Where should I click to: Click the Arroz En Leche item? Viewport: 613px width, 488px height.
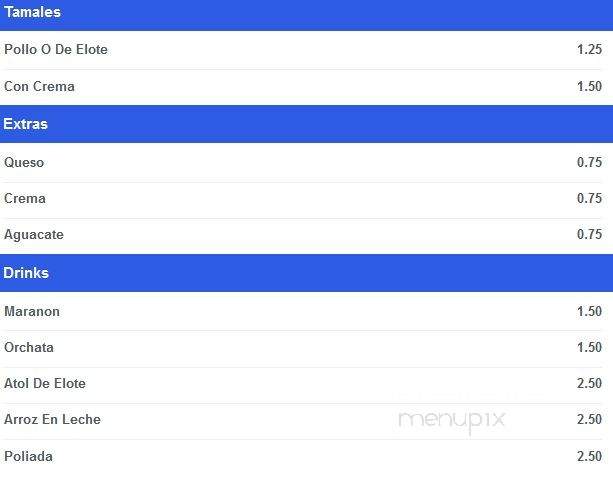[x=52, y=420]
